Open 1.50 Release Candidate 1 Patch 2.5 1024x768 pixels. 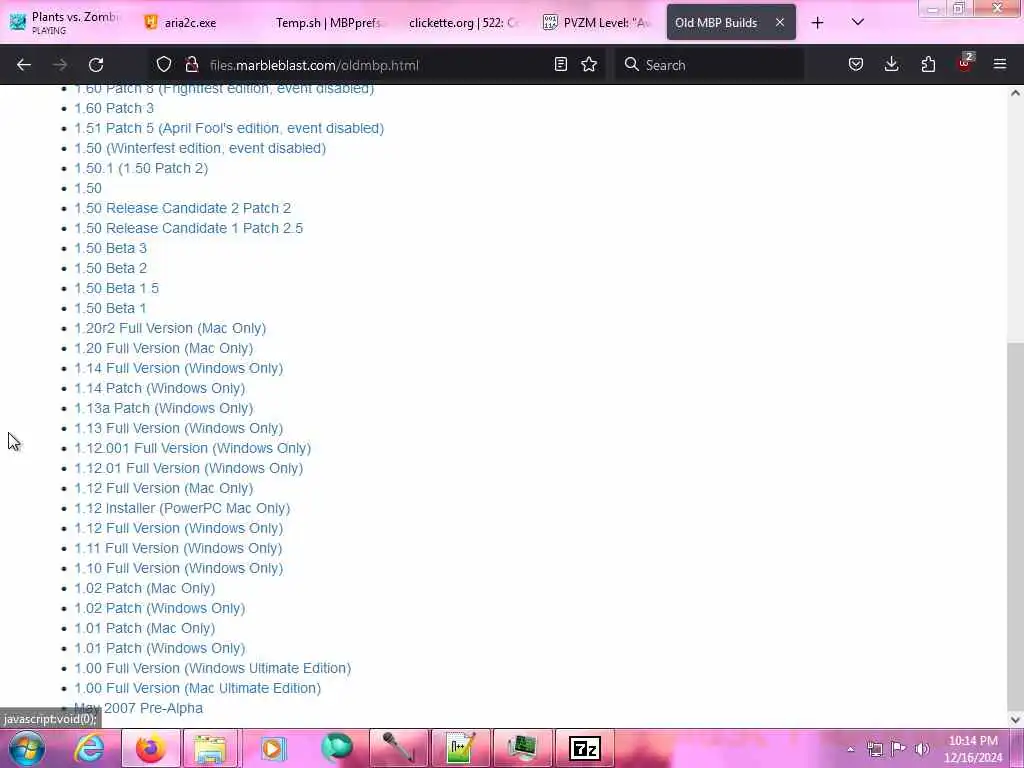[188, 228]
